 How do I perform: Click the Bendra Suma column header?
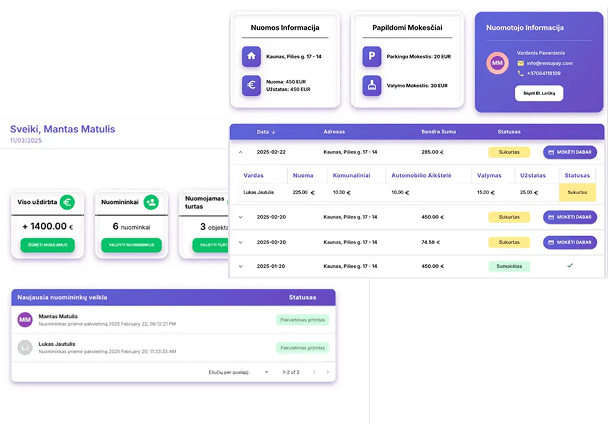click(x=439, y=132)
